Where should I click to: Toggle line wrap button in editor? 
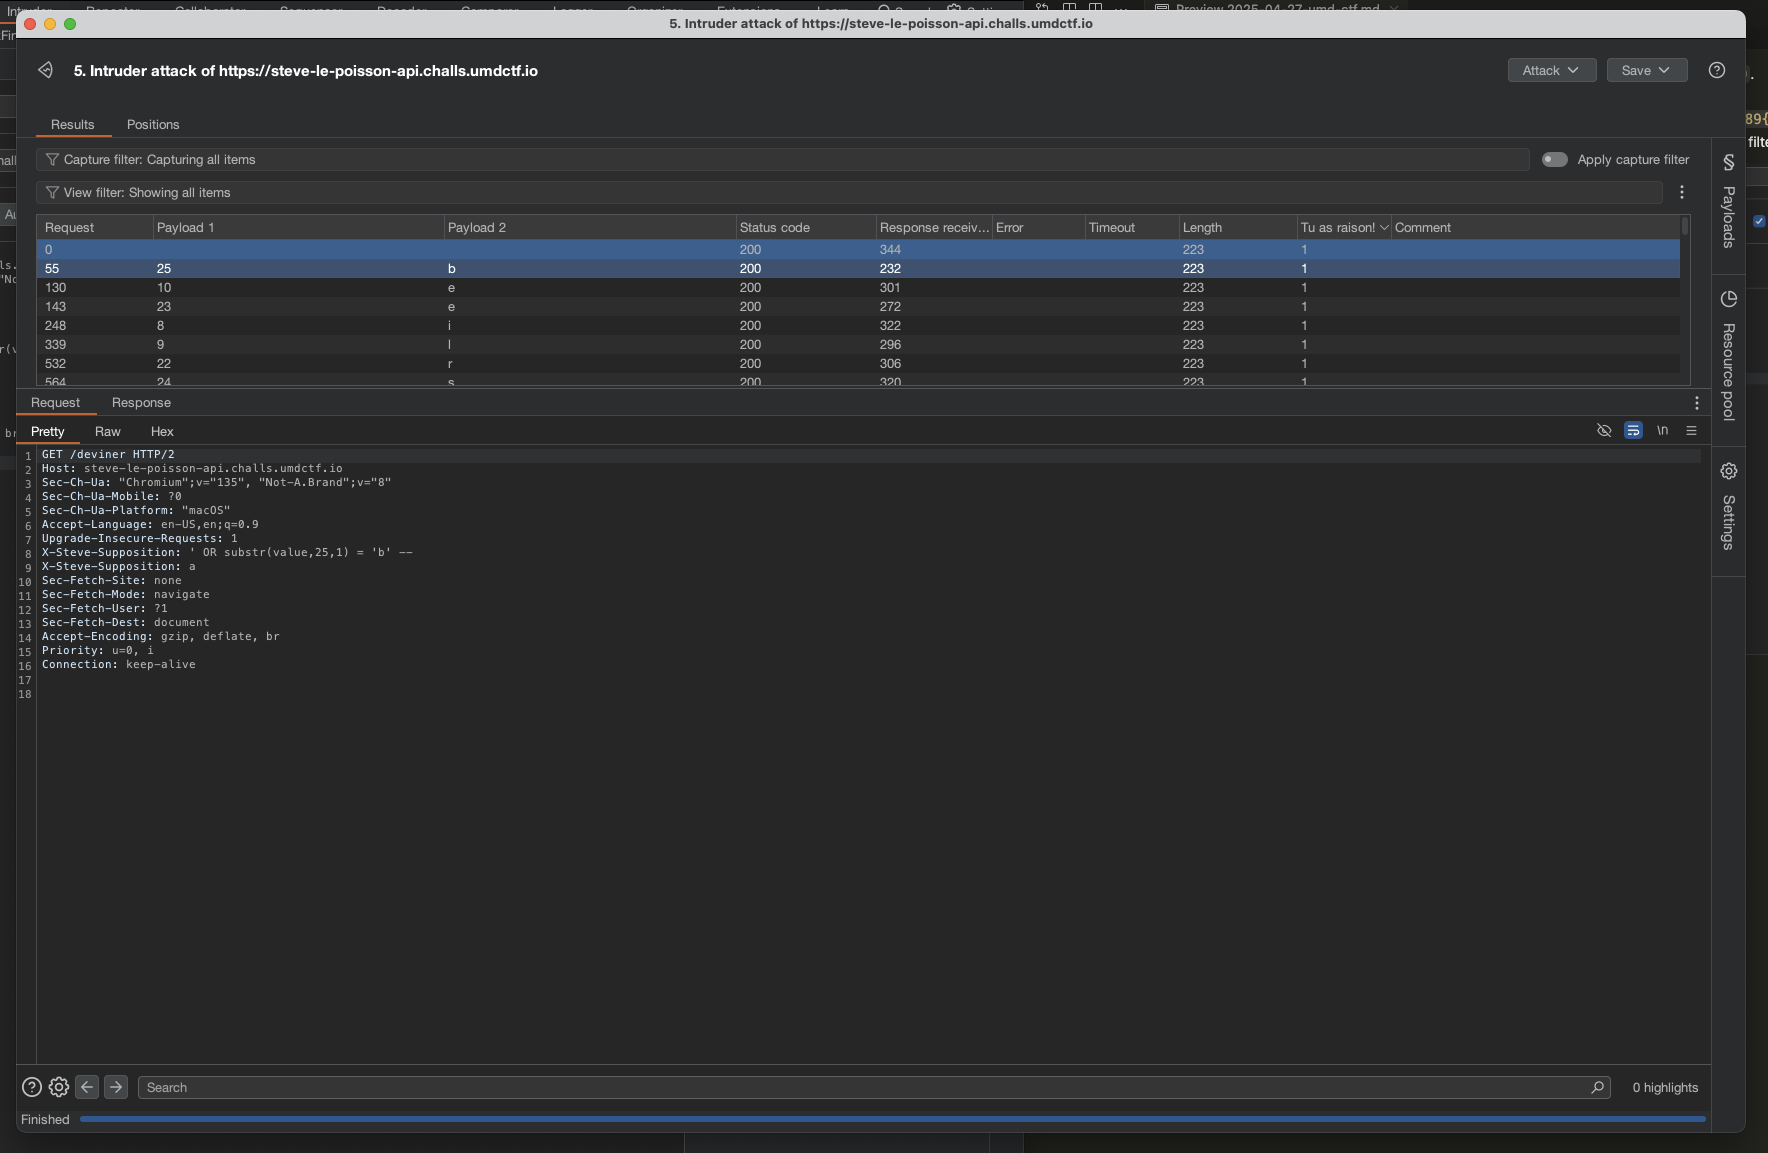1633,431
